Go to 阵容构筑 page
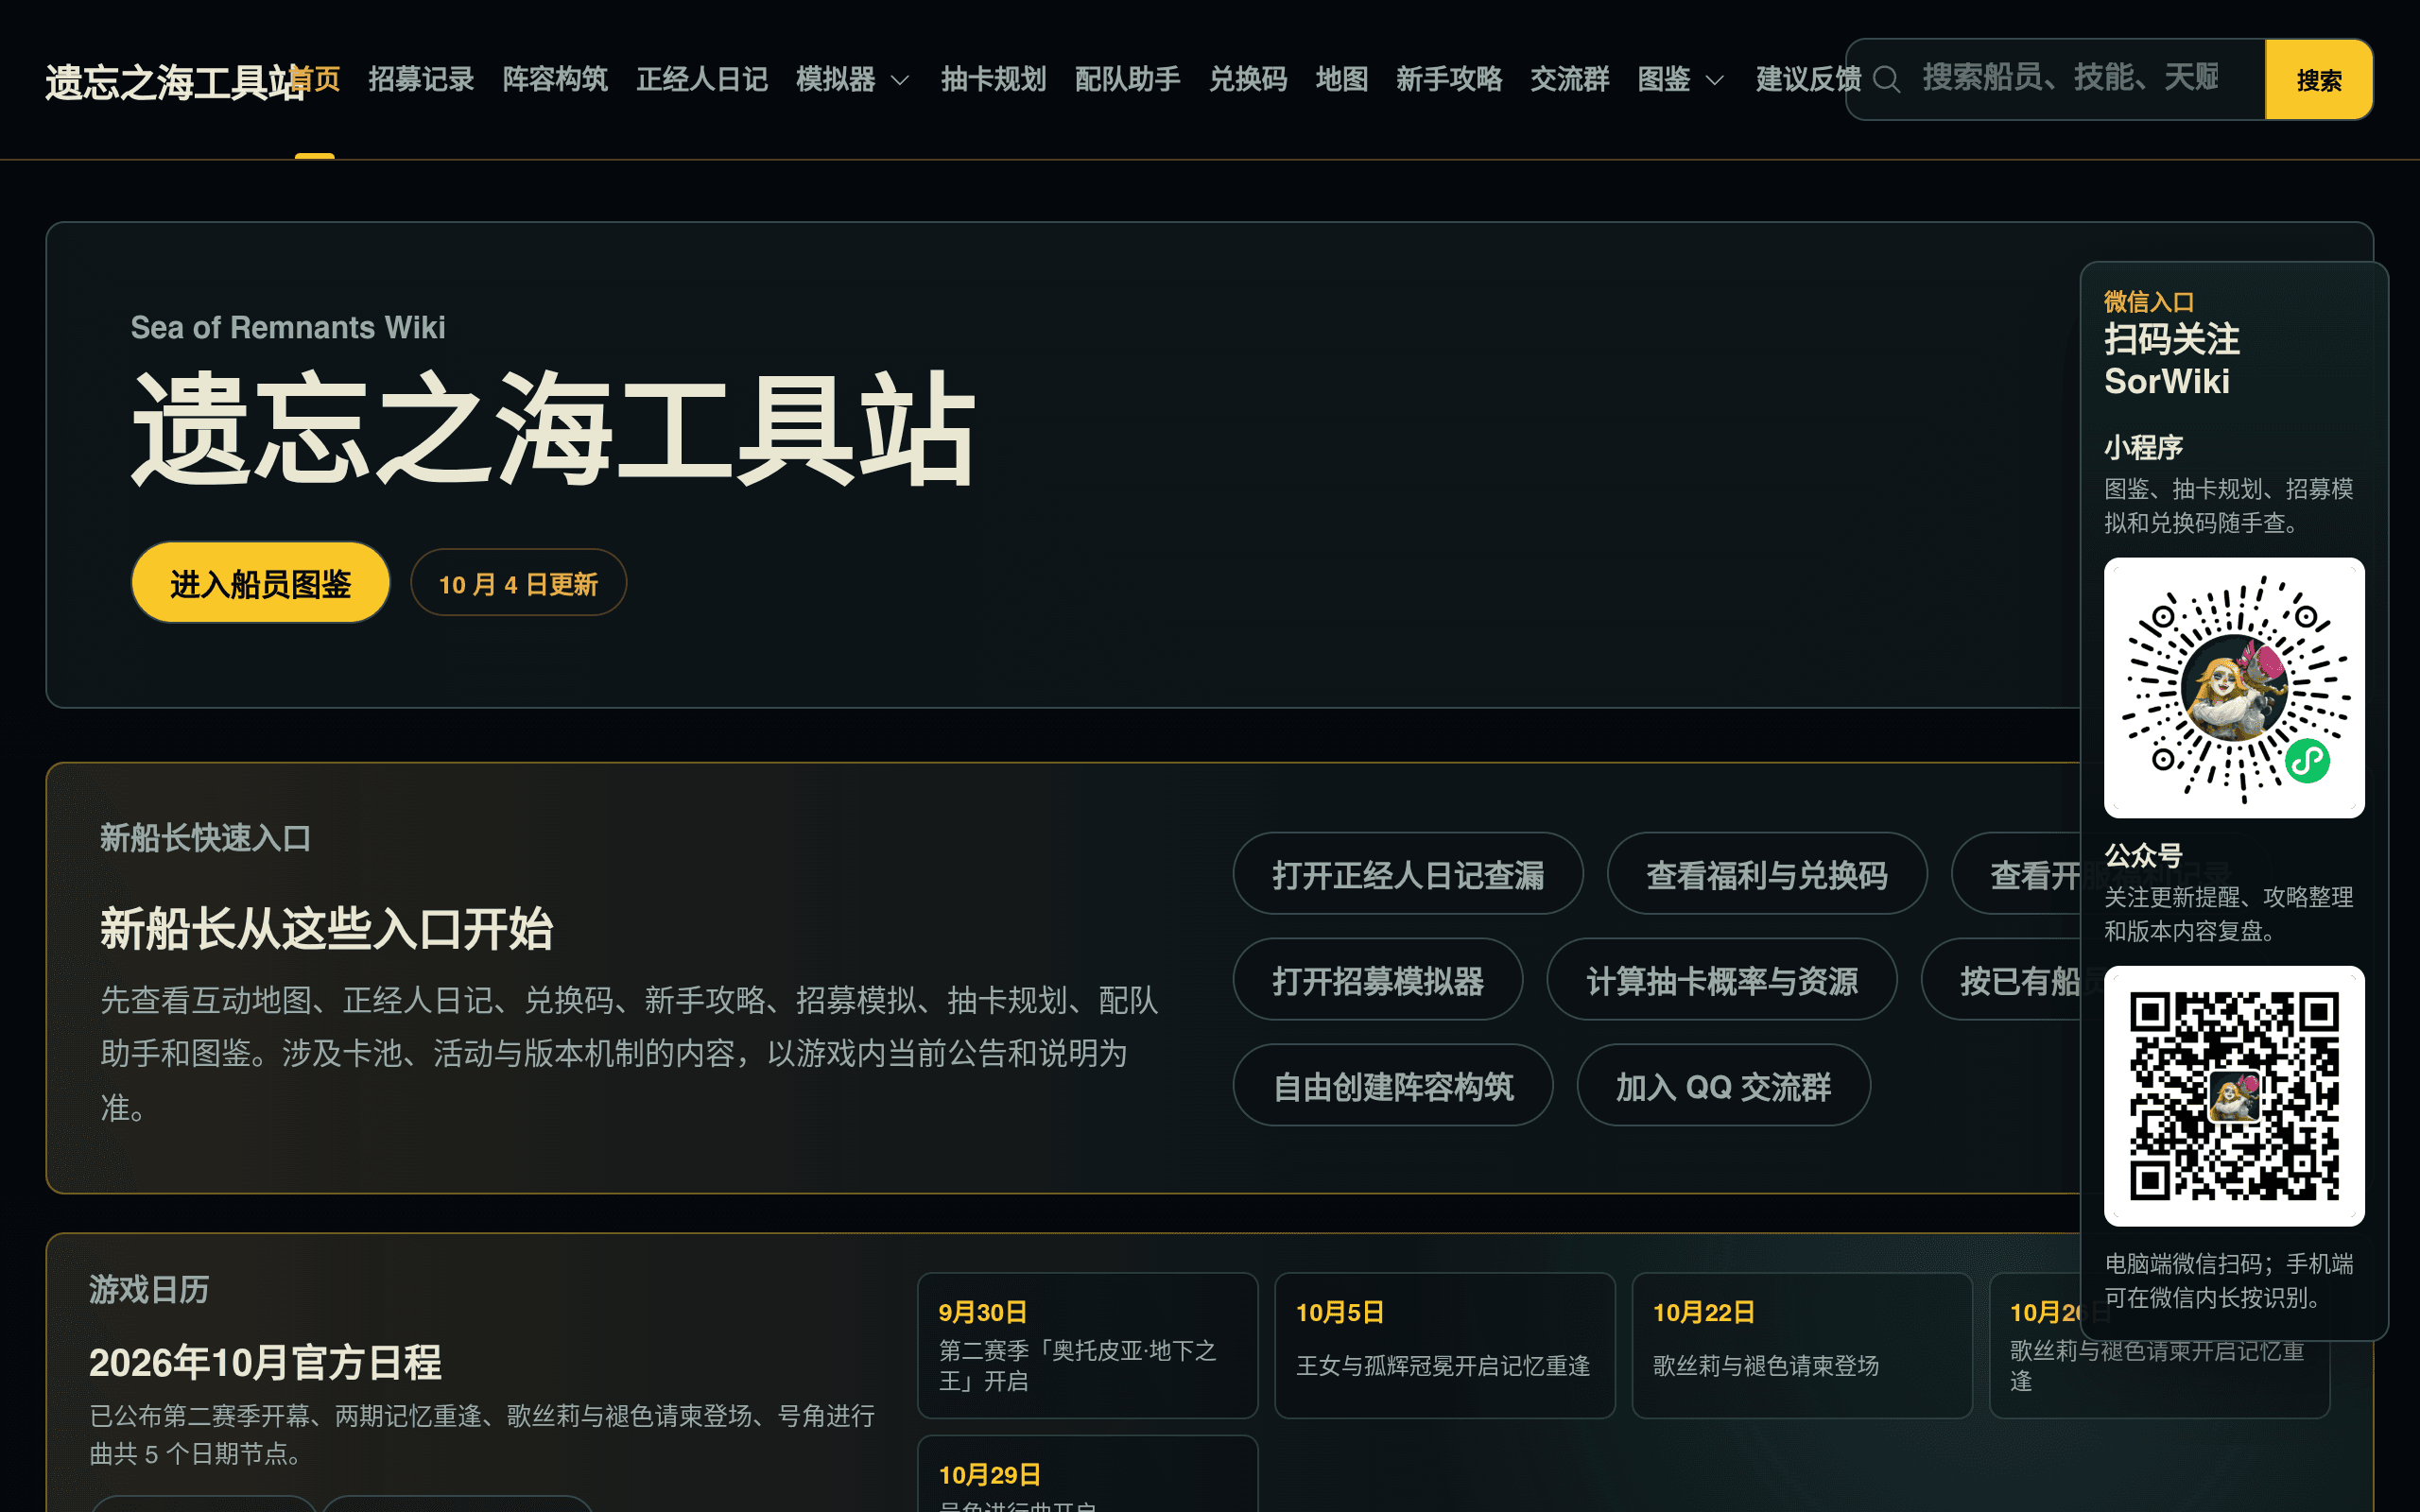The height and width of the screenshot is (1512, 2420). [x=555, y=79]
